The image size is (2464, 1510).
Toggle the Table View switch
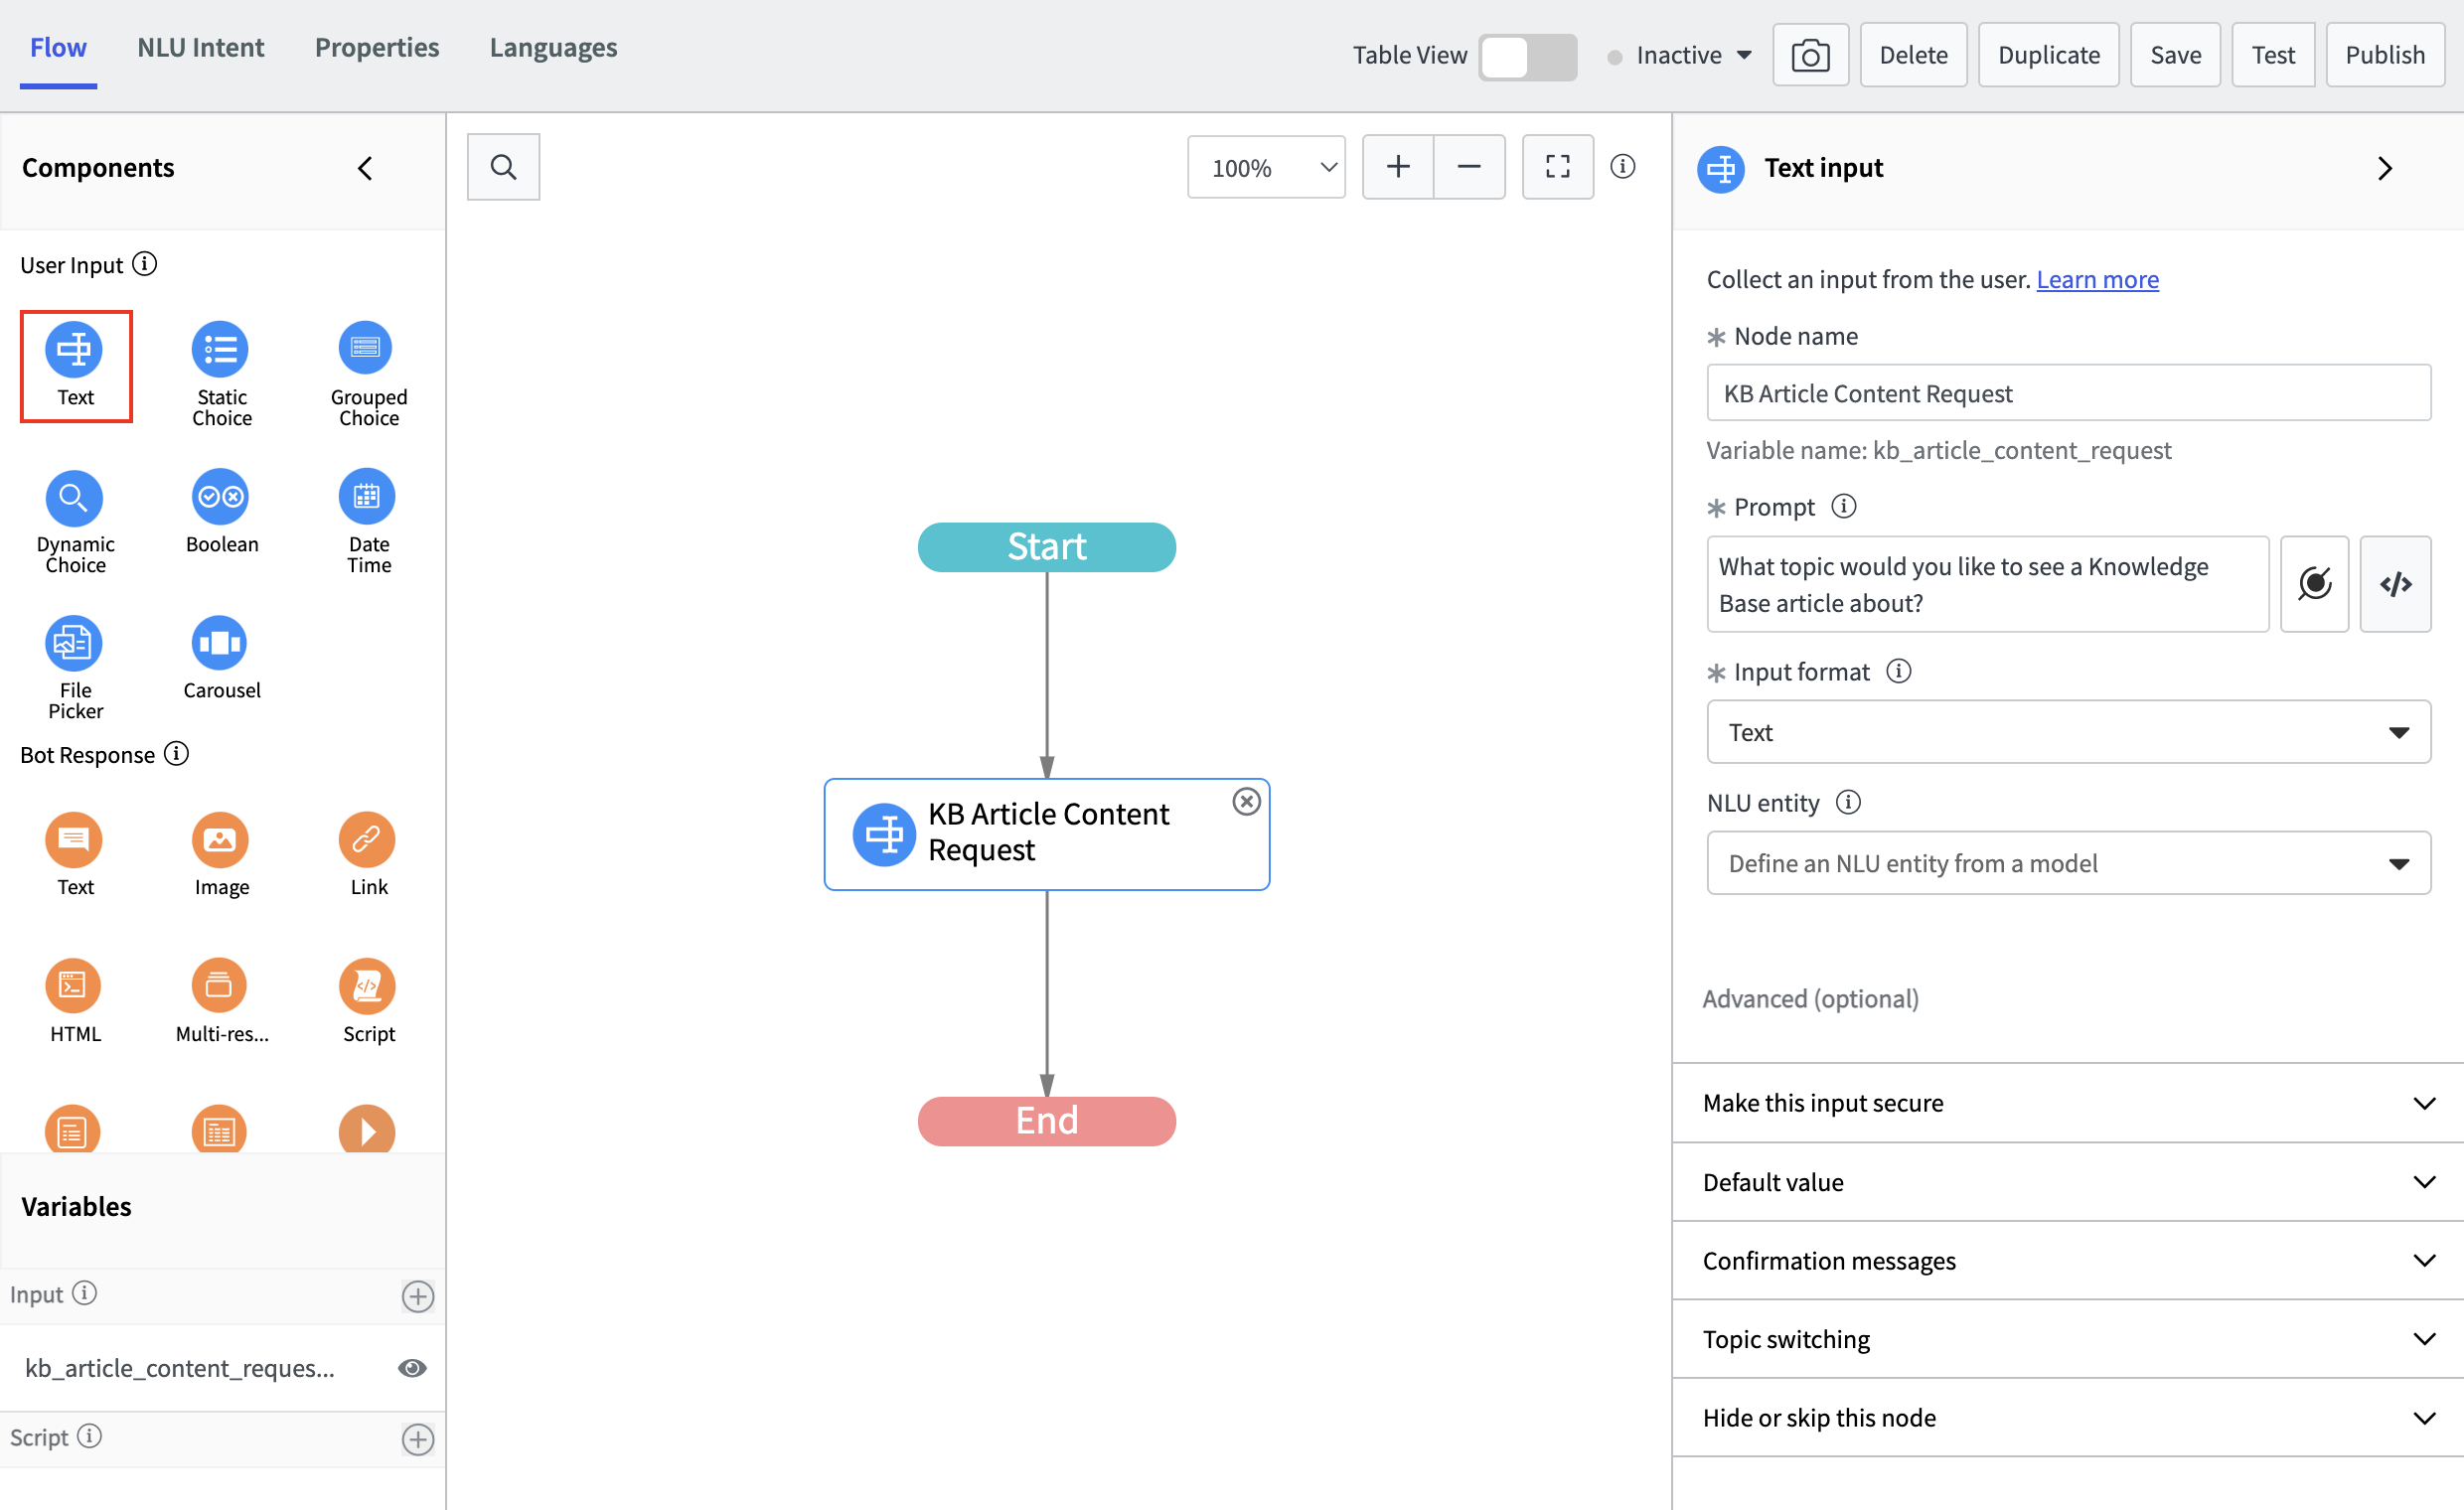point(1527,57)
